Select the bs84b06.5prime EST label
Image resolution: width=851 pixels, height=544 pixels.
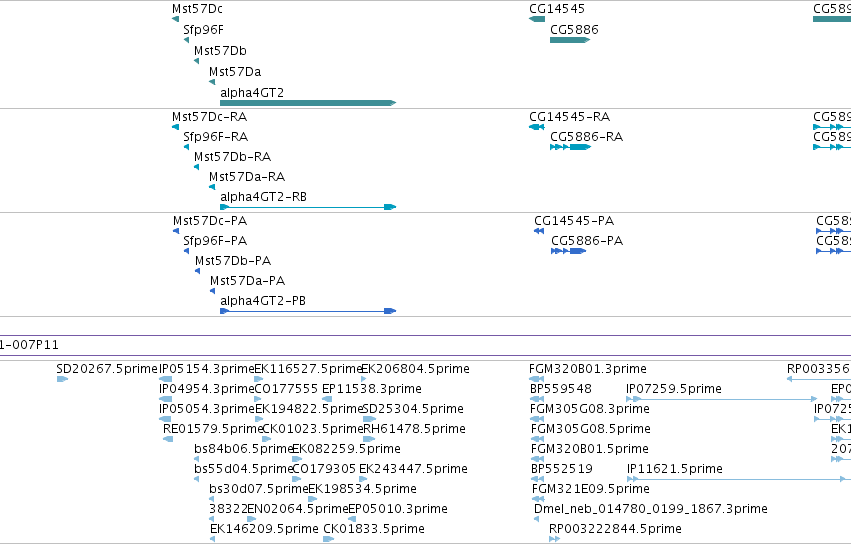tap(244, 449)
